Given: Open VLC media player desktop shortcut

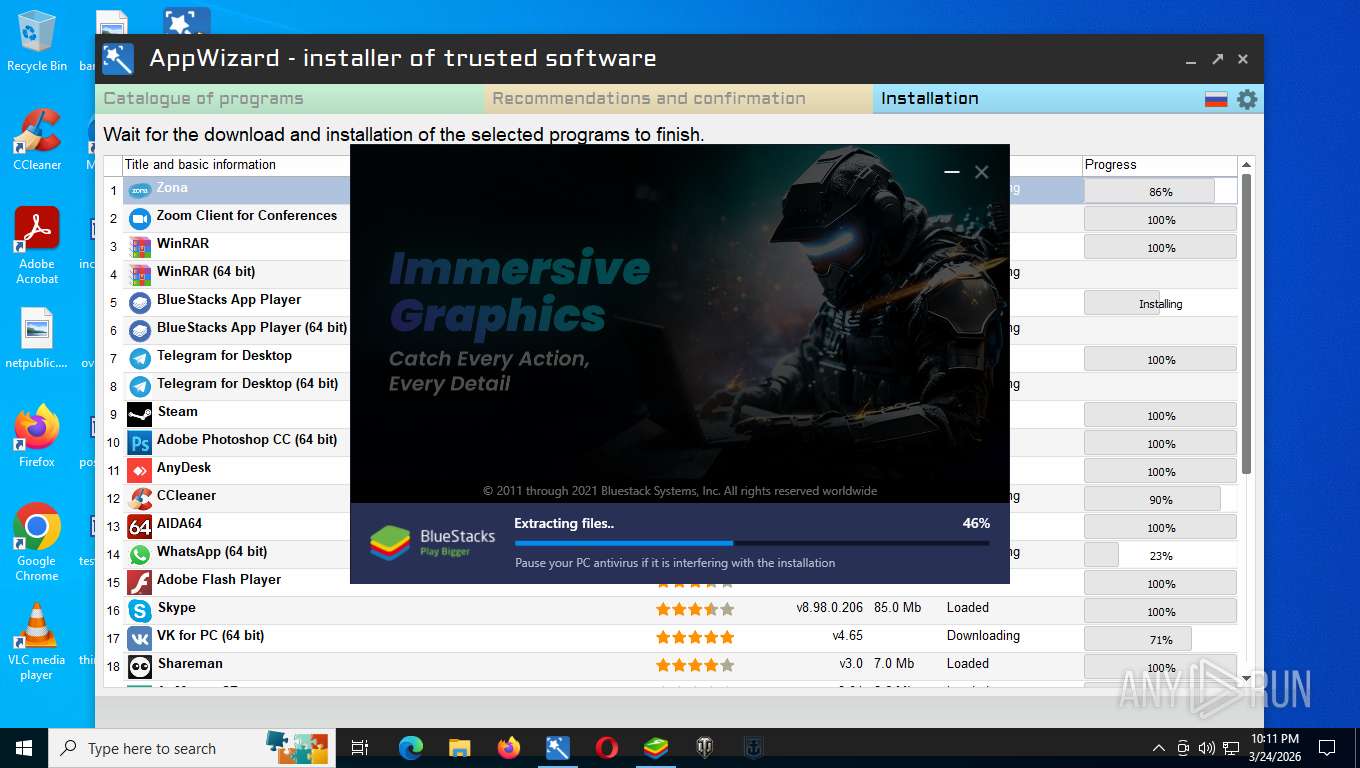Looking at the screenshot, I should (x=37, y=642).
